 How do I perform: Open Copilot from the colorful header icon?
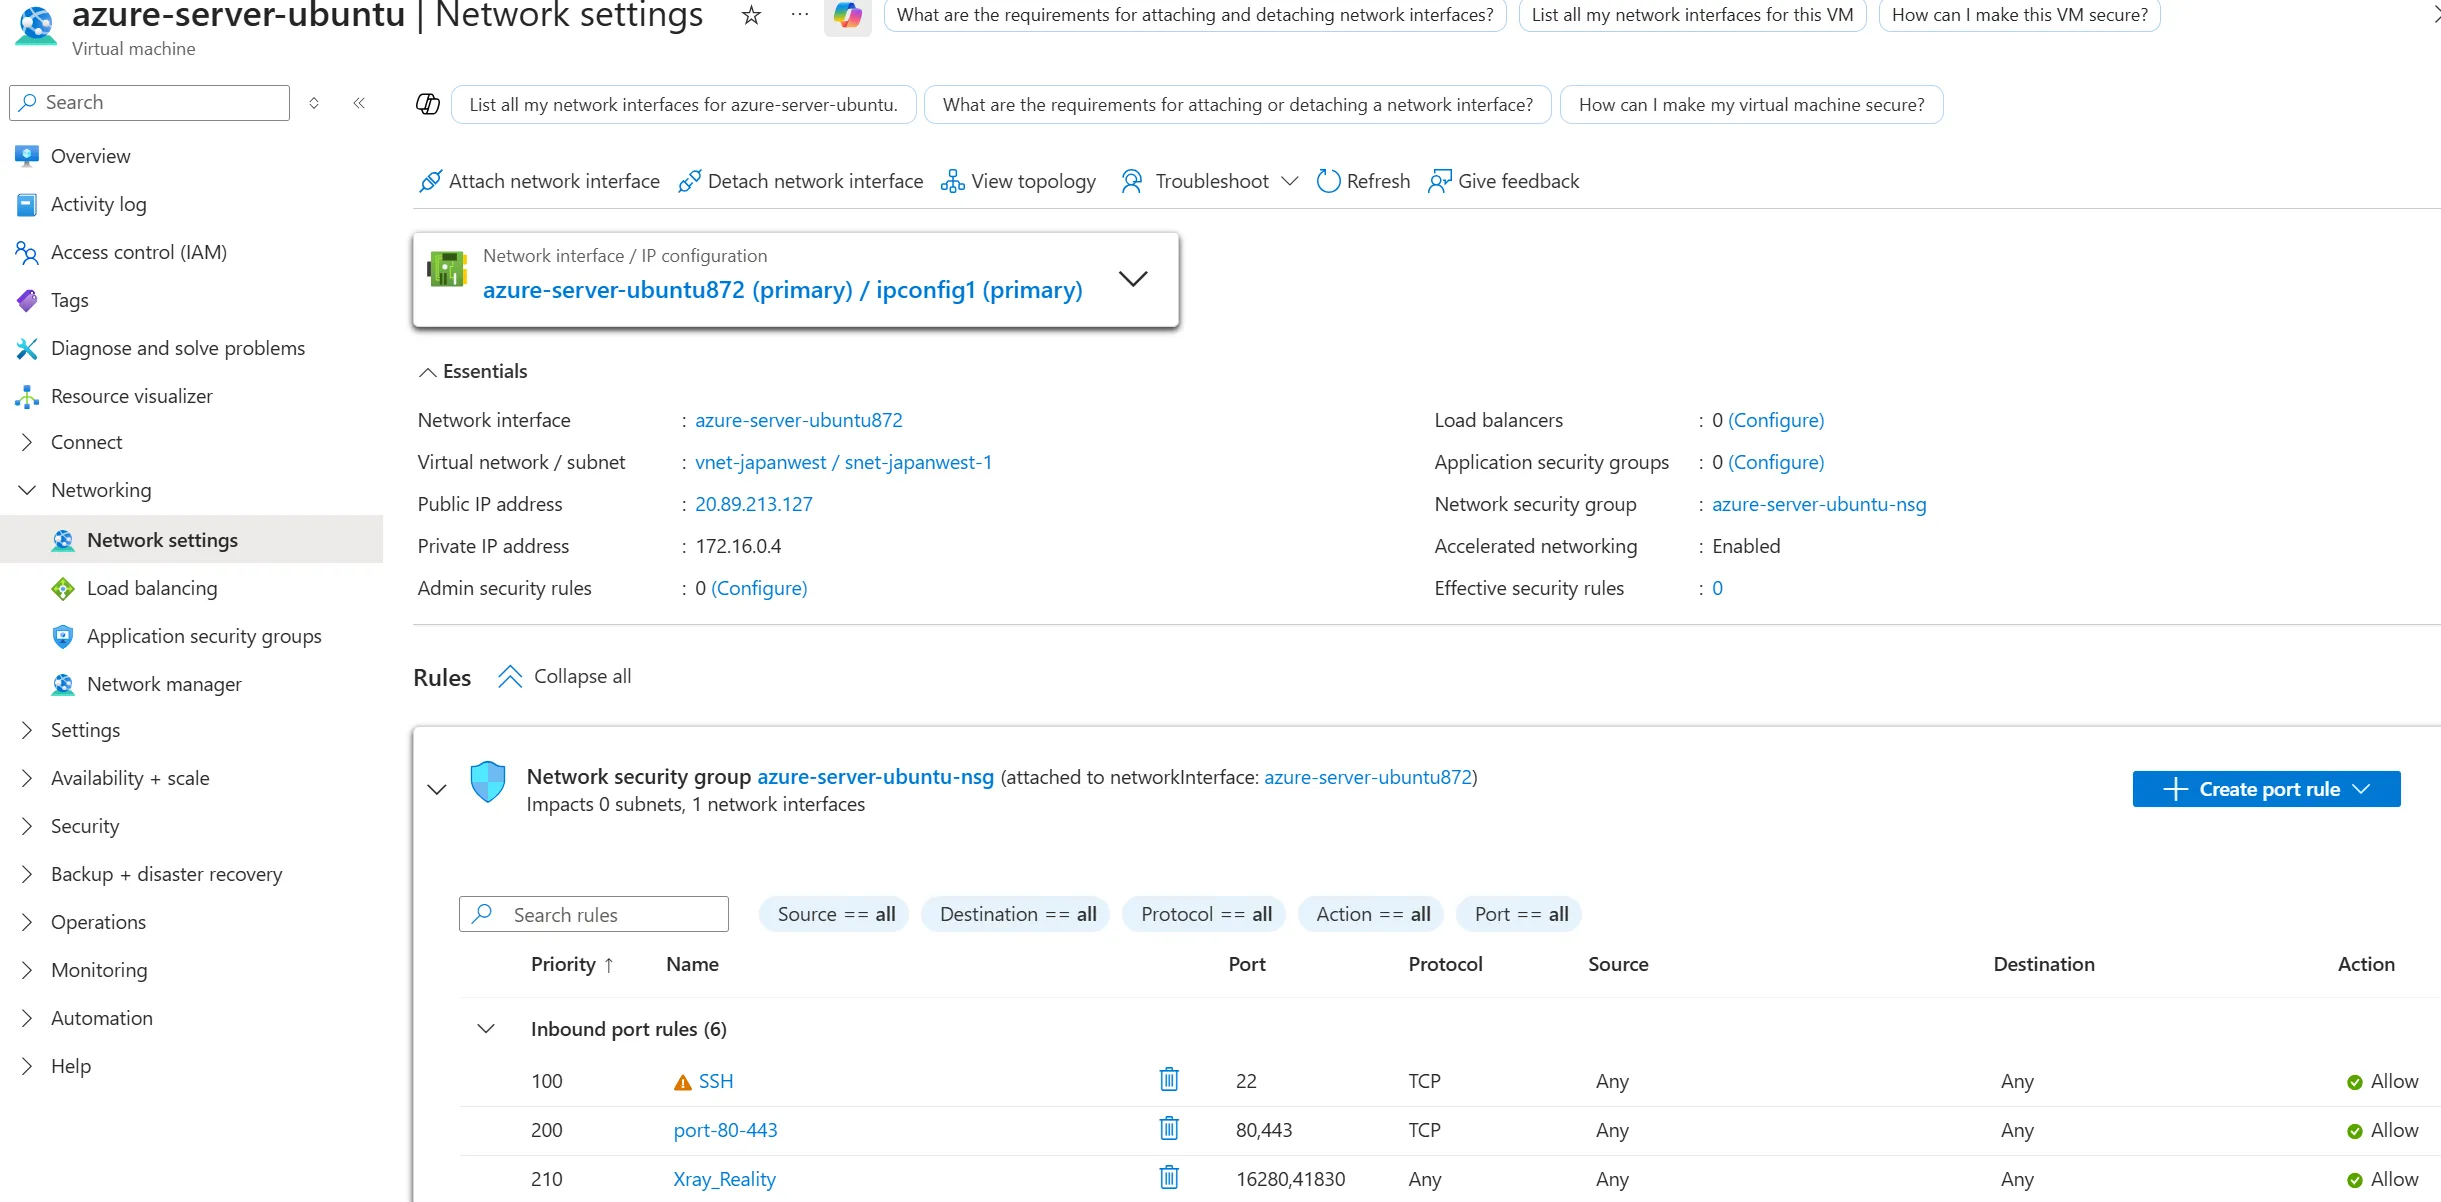coord(847,16)
